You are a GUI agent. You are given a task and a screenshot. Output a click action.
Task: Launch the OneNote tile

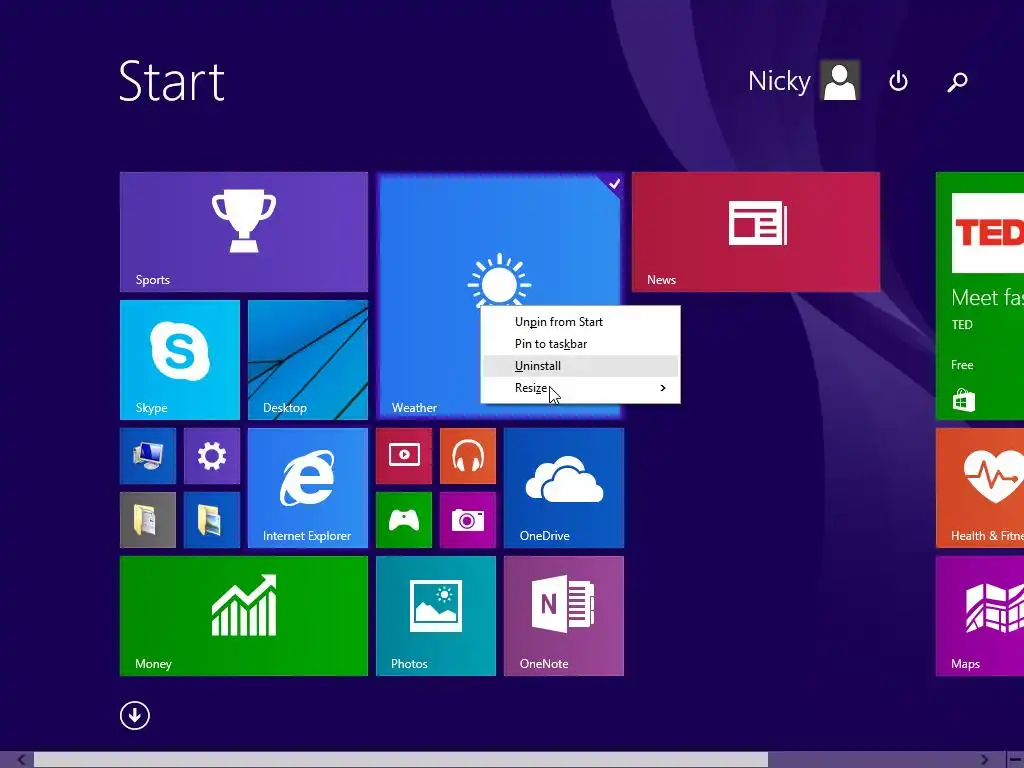(x=564, y=616)
